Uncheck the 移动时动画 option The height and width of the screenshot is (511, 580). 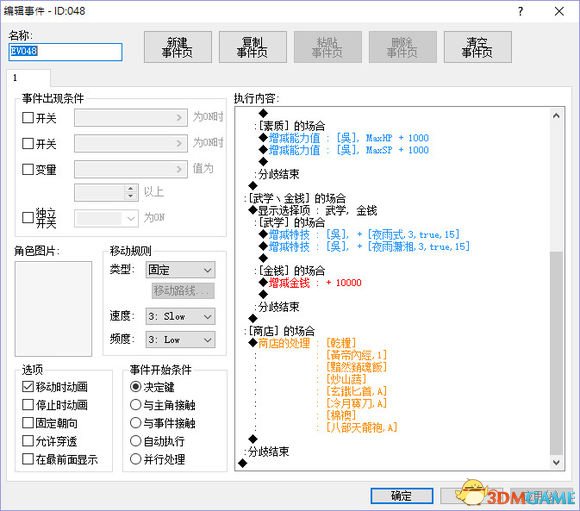click(28, 387)
